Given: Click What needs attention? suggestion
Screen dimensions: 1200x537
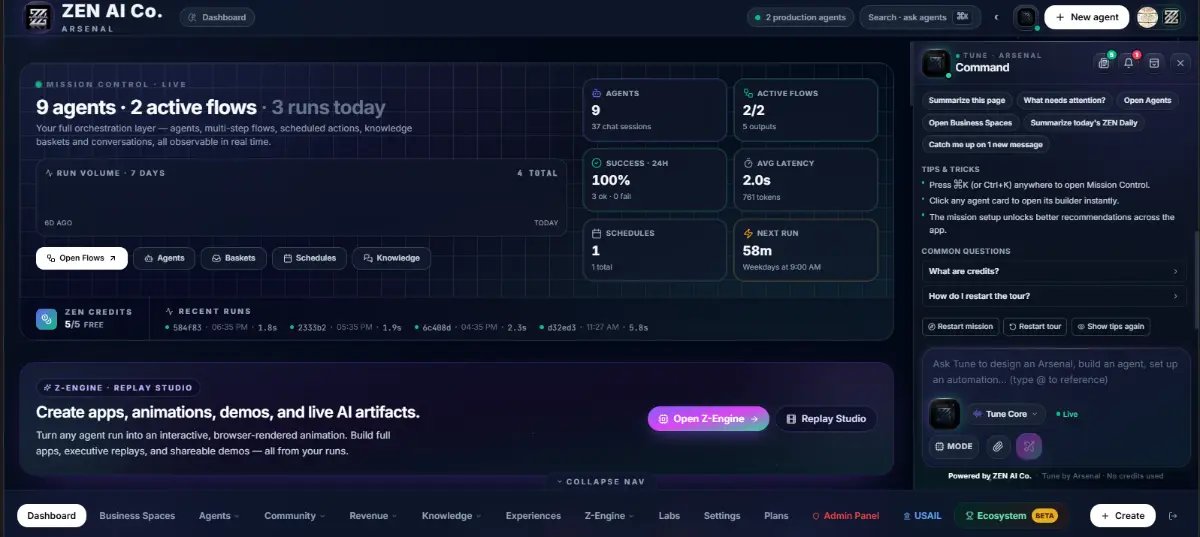Looking at the screenshot, I should click(1064, 100).
